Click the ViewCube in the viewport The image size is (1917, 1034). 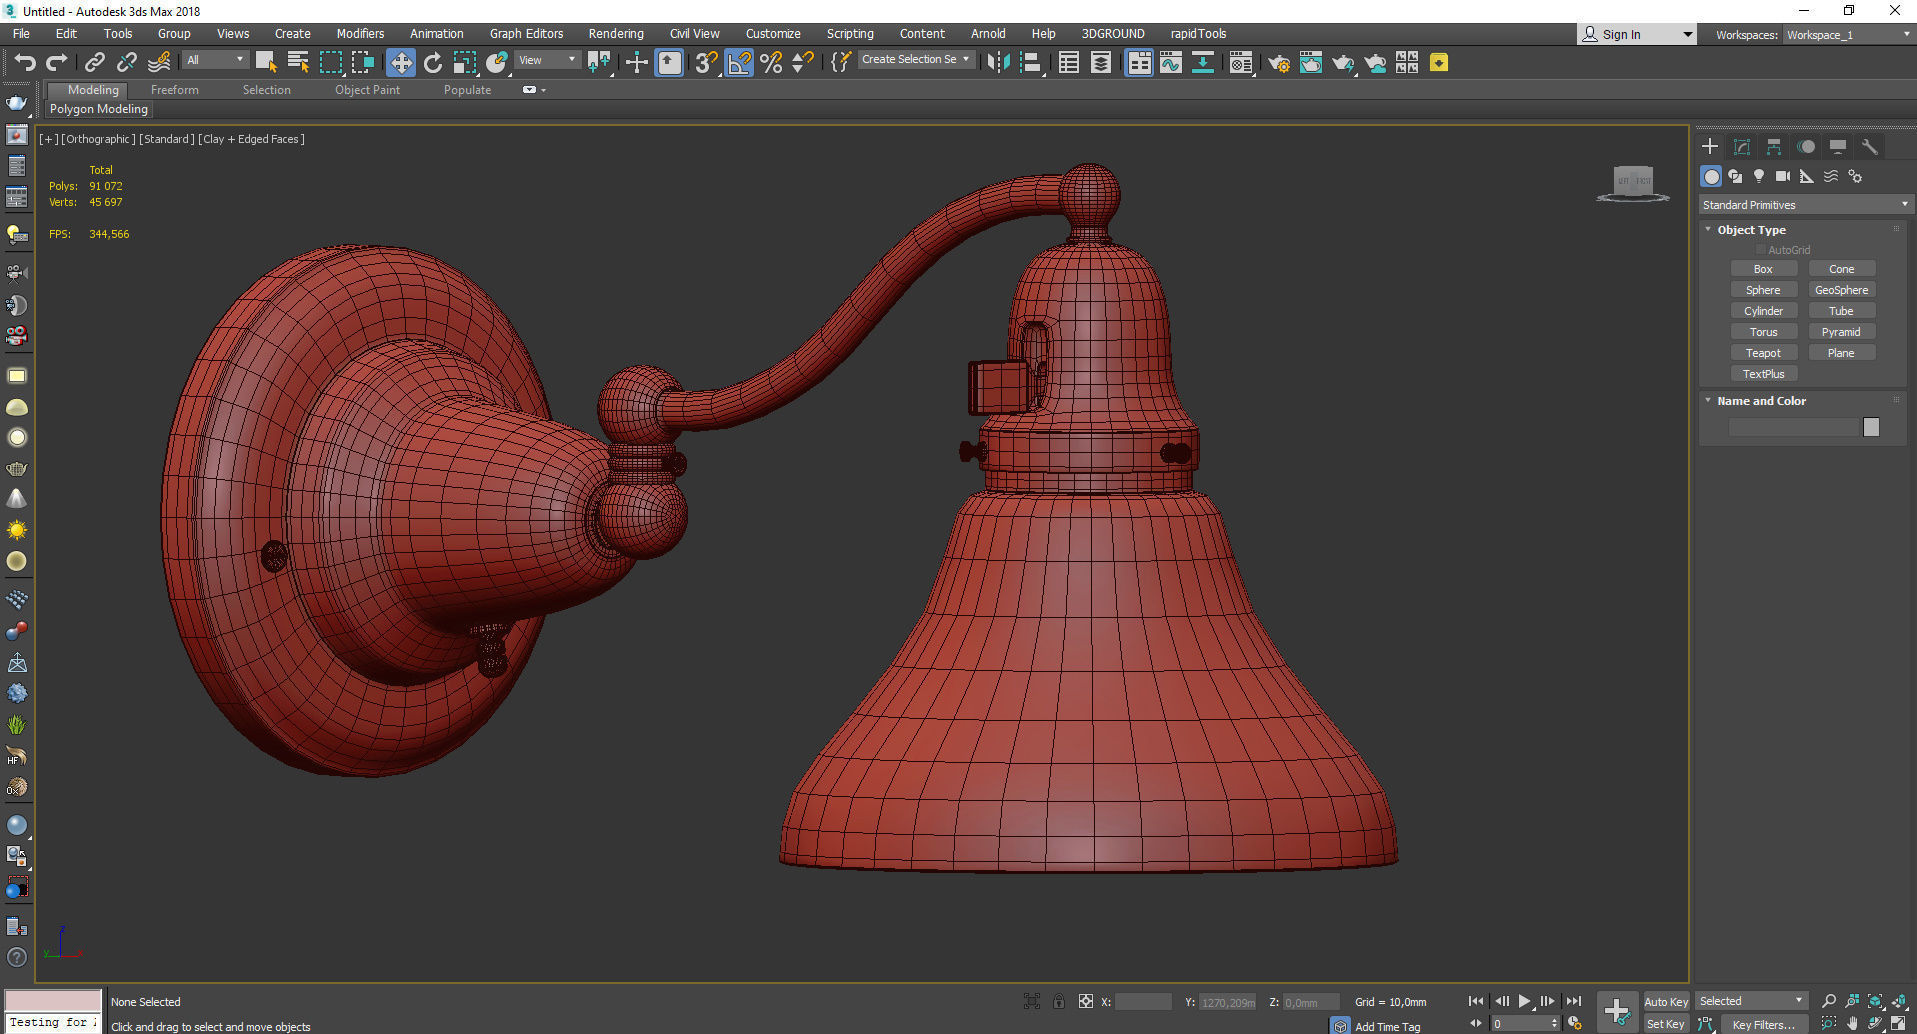(x=1633, y=182)
